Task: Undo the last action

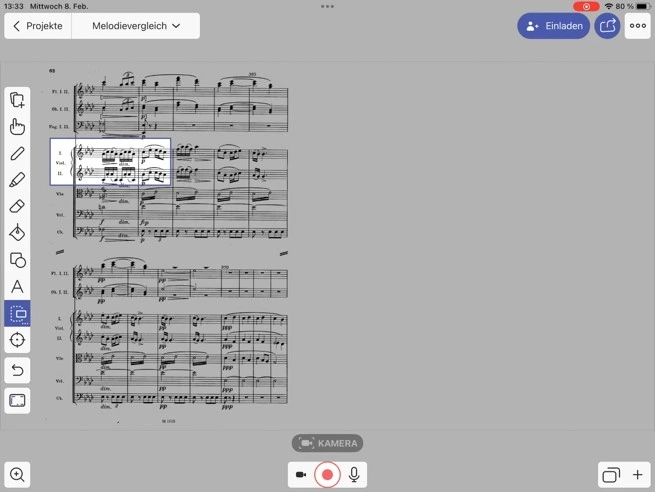Action: [17, 371]
